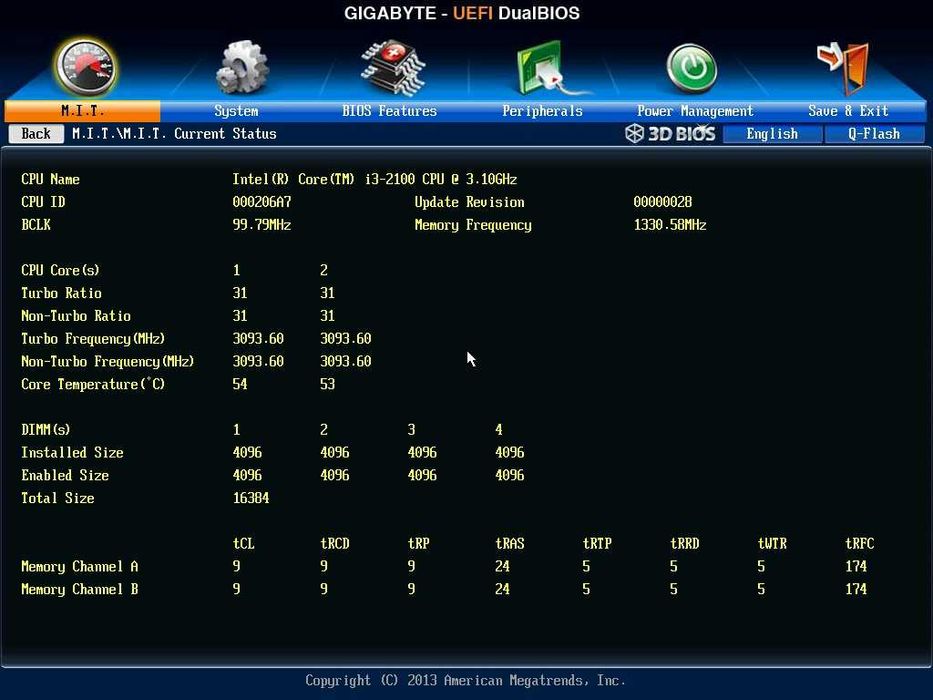Click the American Megatrends copyright text

point(465,680)
